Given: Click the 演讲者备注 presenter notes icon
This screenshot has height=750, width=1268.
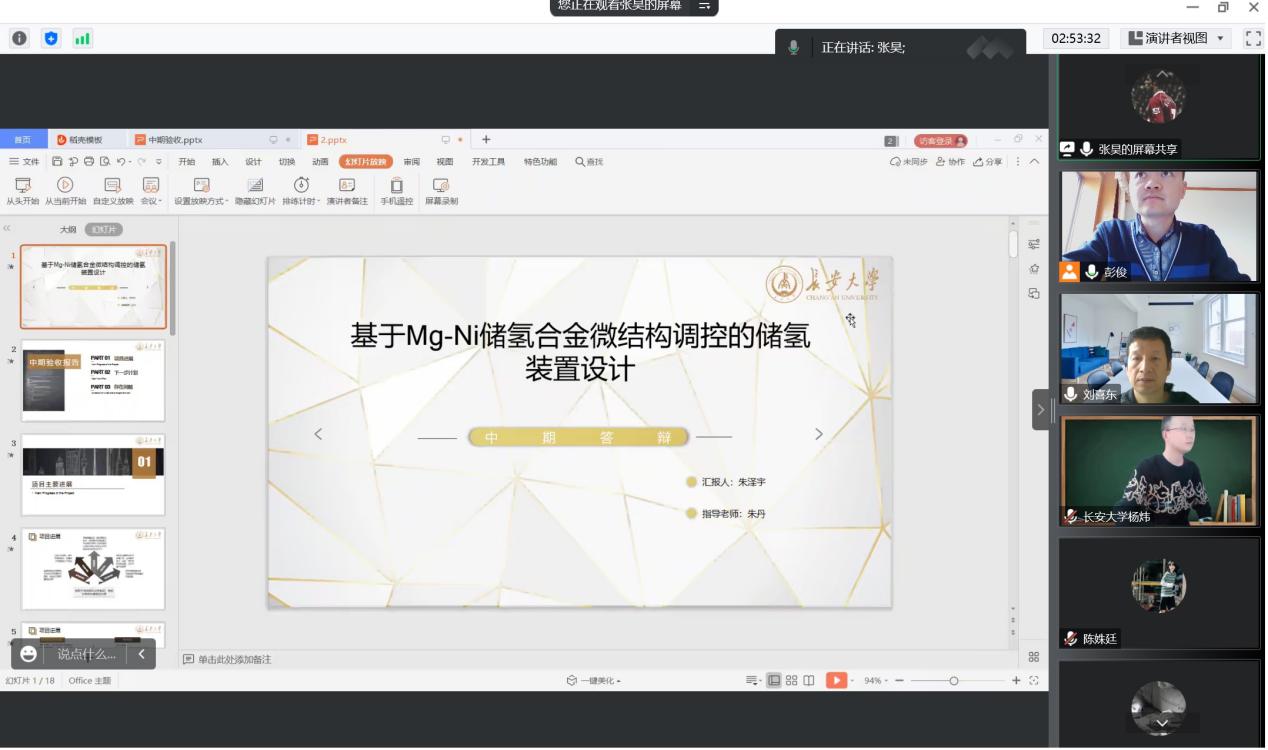Looking at the screenshot, I should click(x=347, y=186).
